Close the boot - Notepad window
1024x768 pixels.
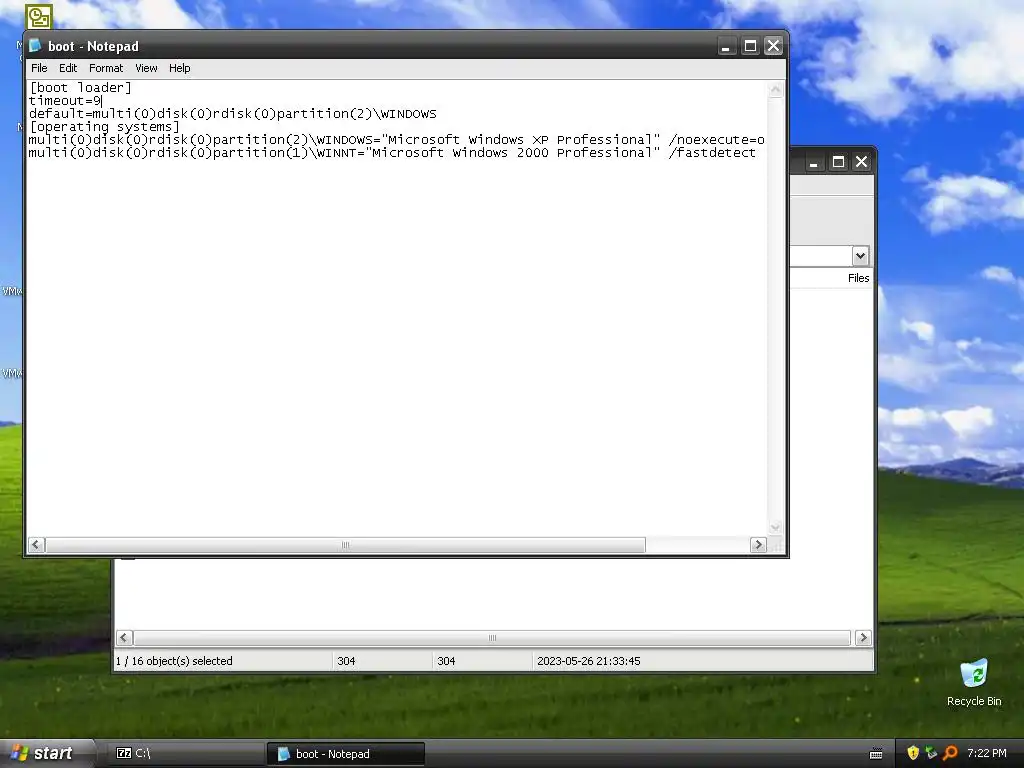click(773, 46)
